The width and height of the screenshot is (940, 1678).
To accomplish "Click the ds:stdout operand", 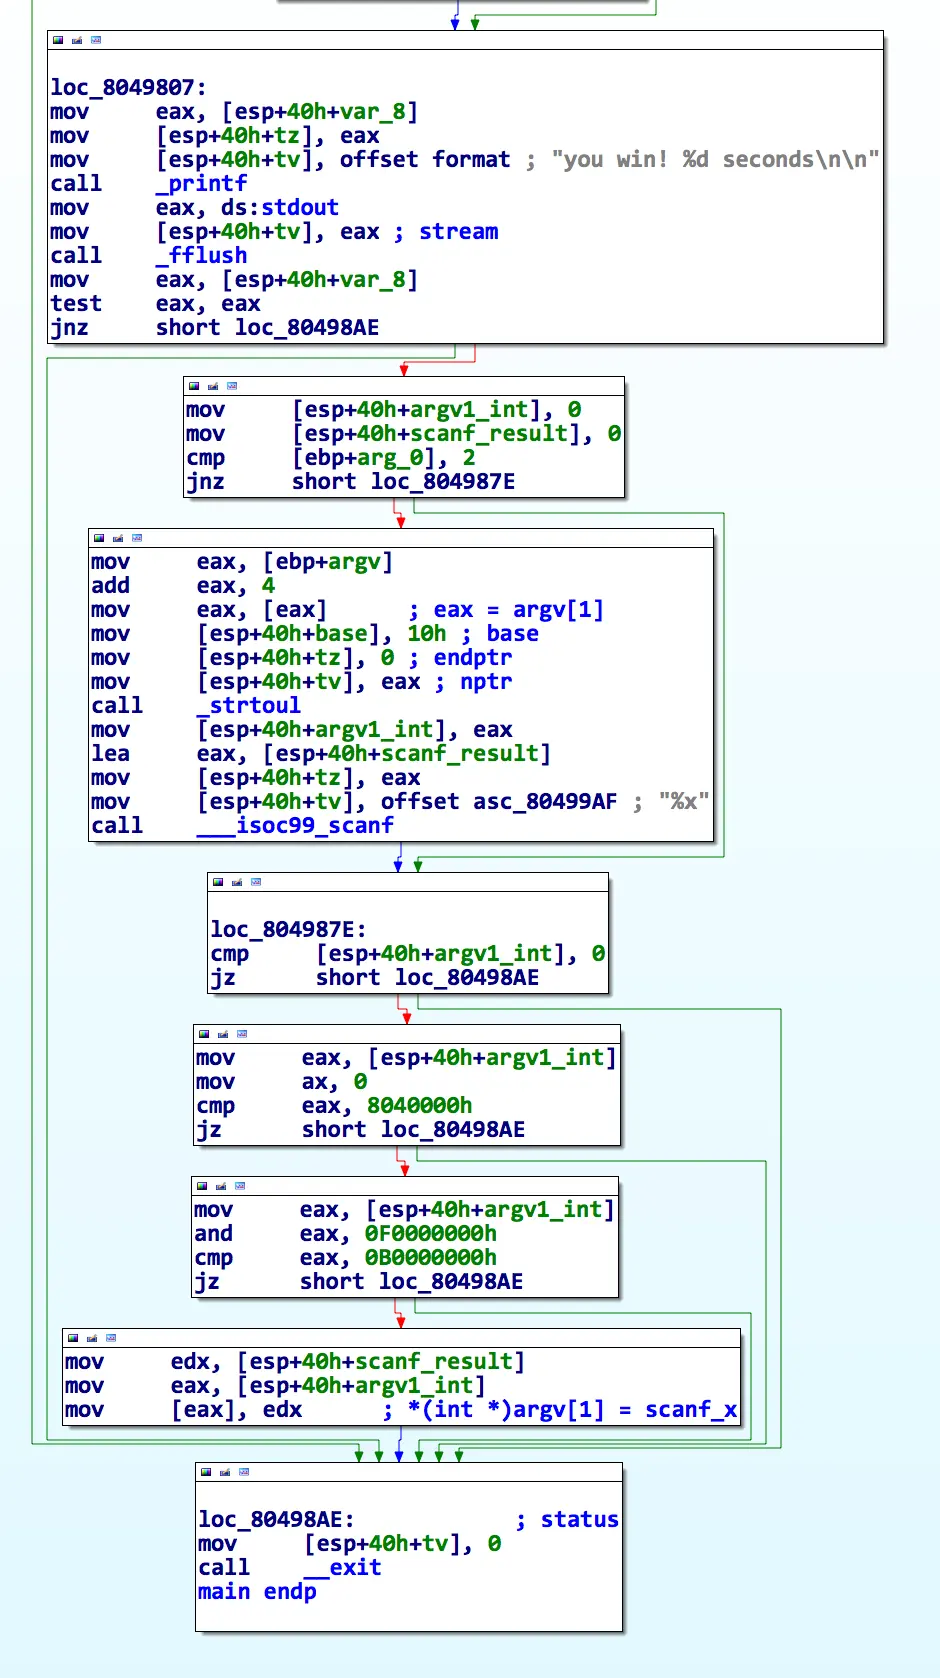I will point(279,208).
